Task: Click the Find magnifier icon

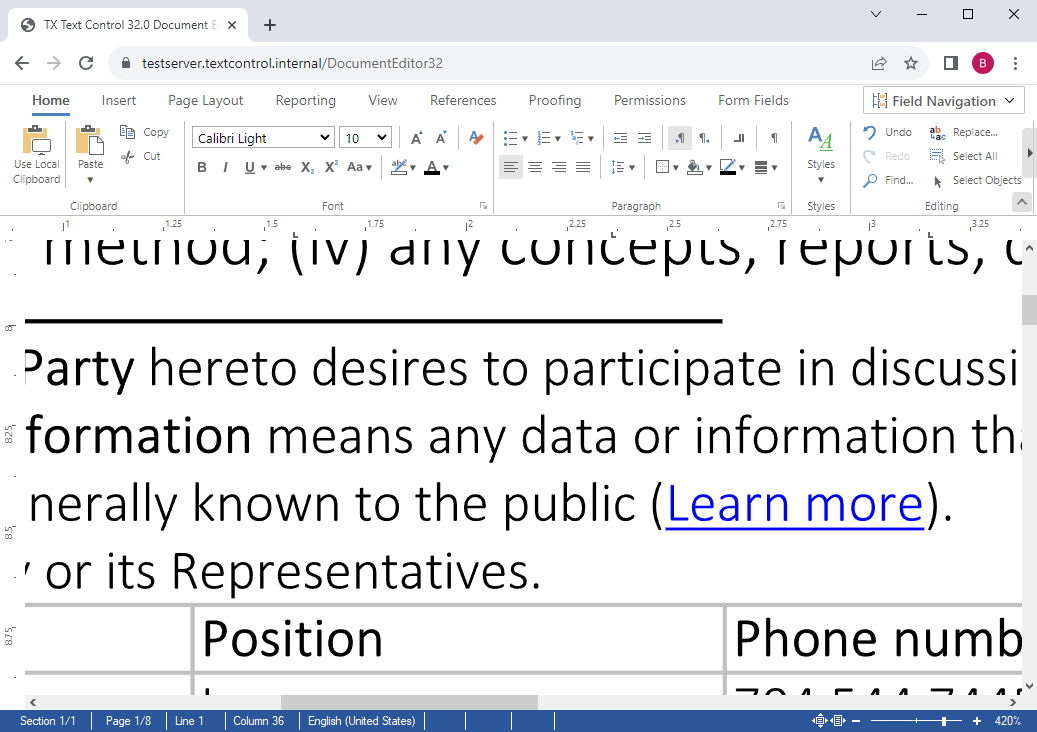Action: [x=870, y=180]
